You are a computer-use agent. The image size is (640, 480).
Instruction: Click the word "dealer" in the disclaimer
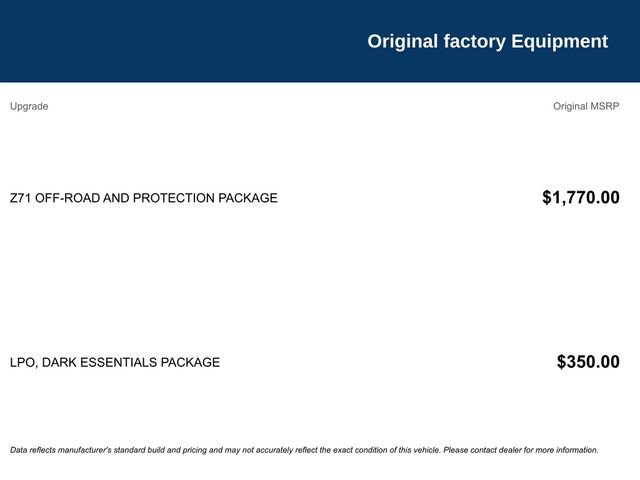coord(510,450)
